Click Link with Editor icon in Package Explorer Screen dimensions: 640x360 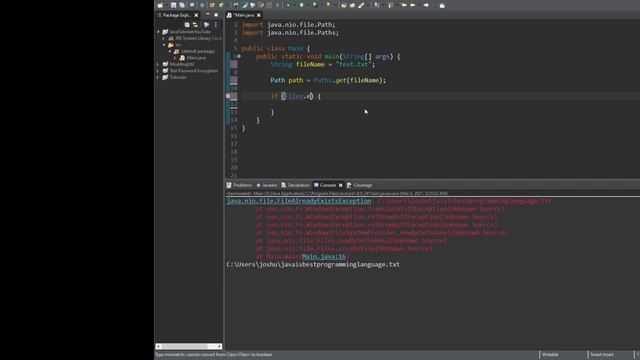point(196,24)
